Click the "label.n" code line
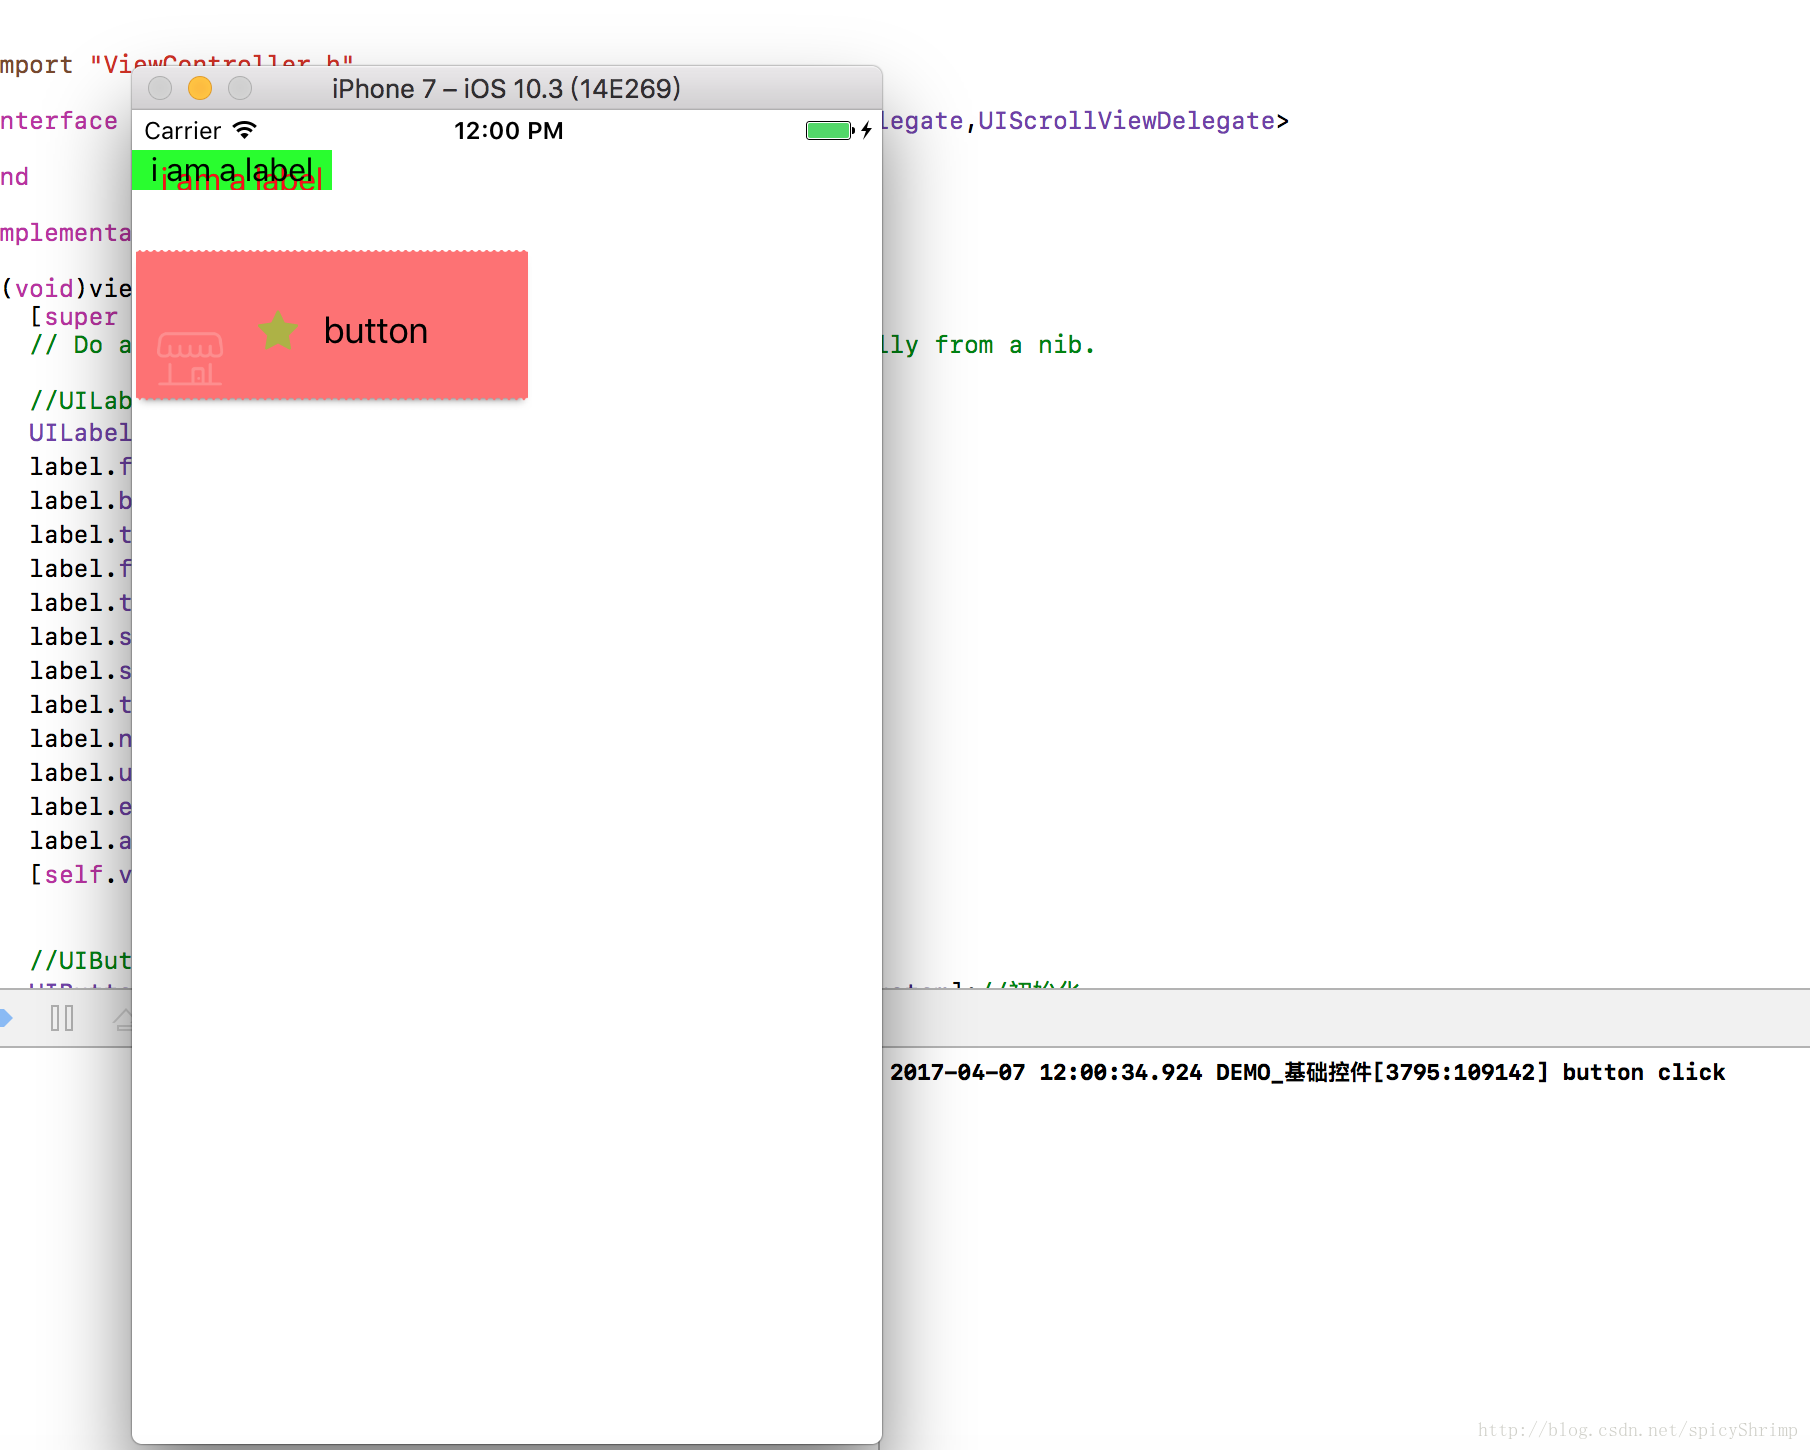This screenshot has width=1810, height=1450. click(x=81, y=739)
